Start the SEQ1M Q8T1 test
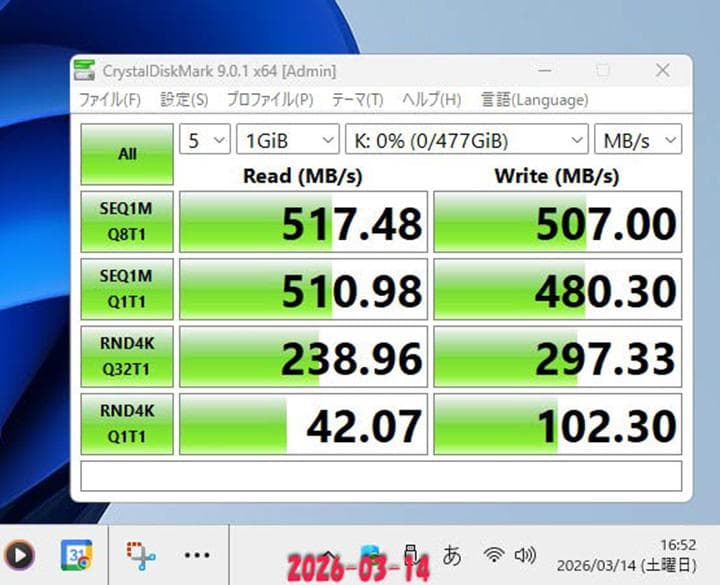The width and height of the screenshot is (720, 585). point(127,222)
